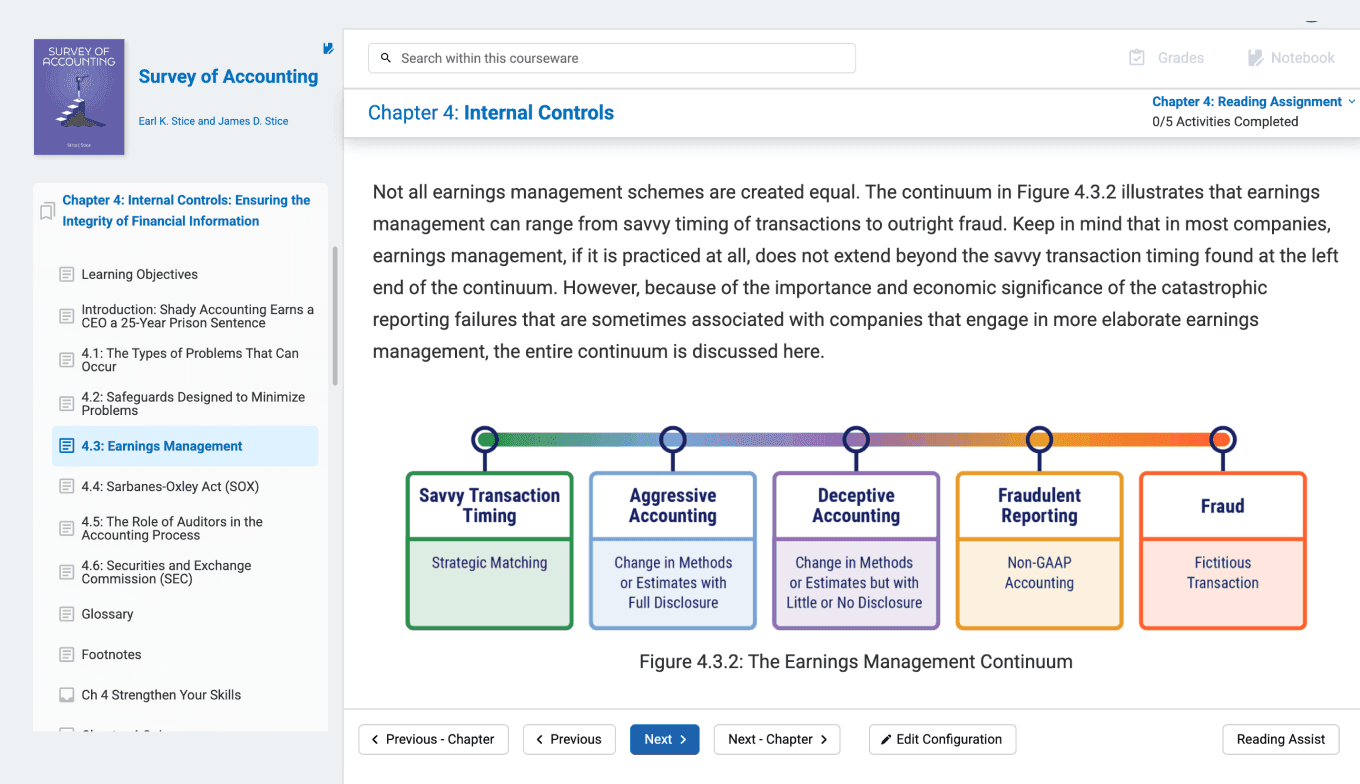Click left chevron in Previous - Chapter button

(x=375, y=740)
